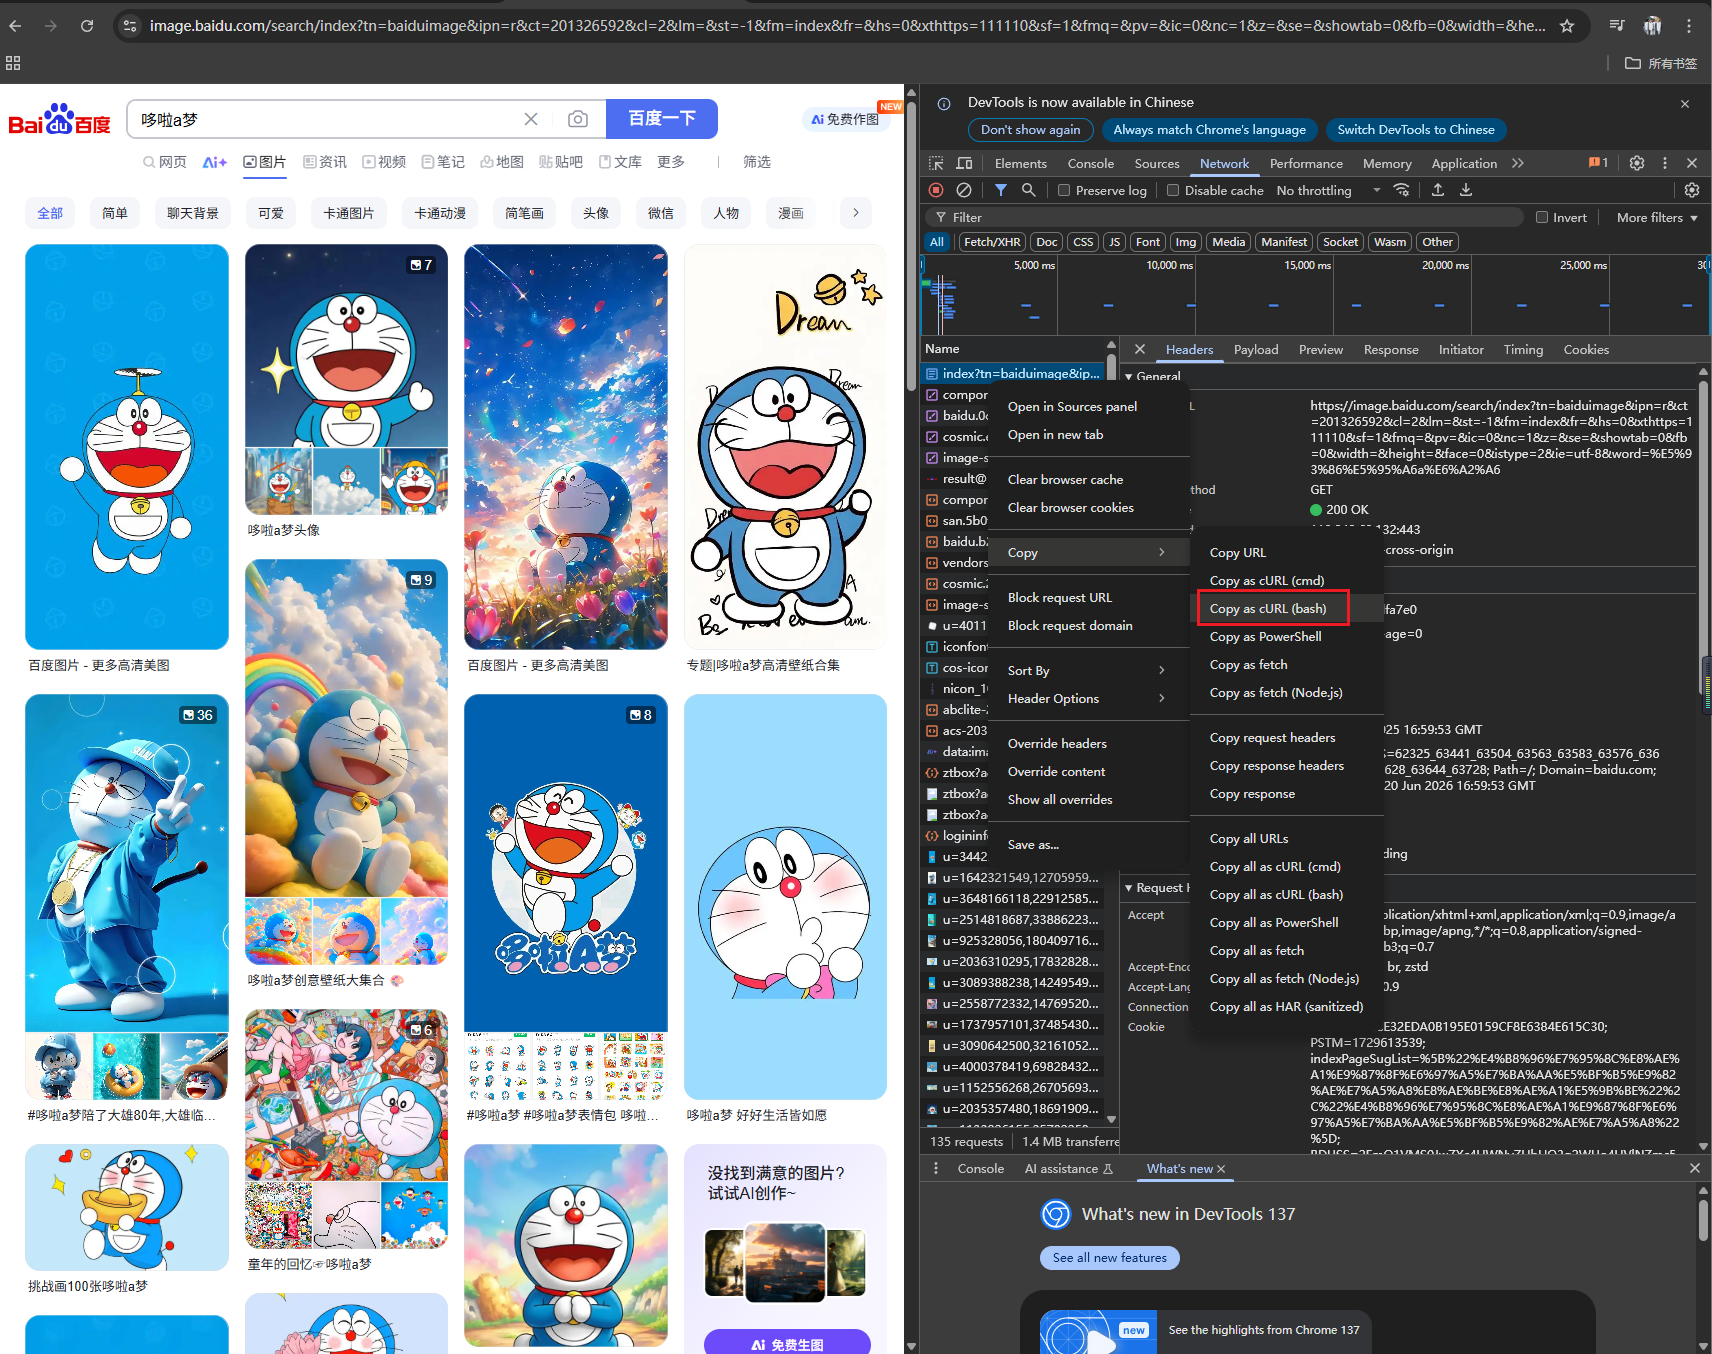1712x1354 pixels.
Task: Clear the network log
Action: tap(964, 190)
